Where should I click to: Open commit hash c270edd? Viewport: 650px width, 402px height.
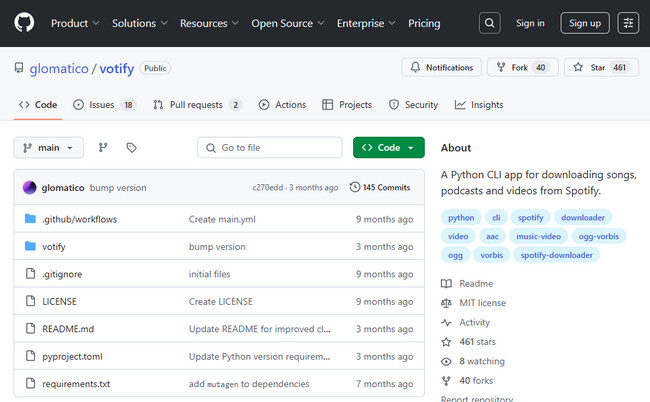tap(267, 188)
